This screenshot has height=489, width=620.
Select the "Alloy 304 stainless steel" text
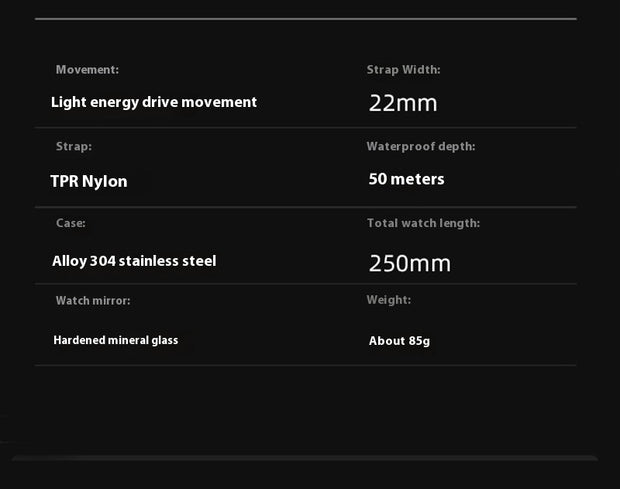(x=134, y=261)
